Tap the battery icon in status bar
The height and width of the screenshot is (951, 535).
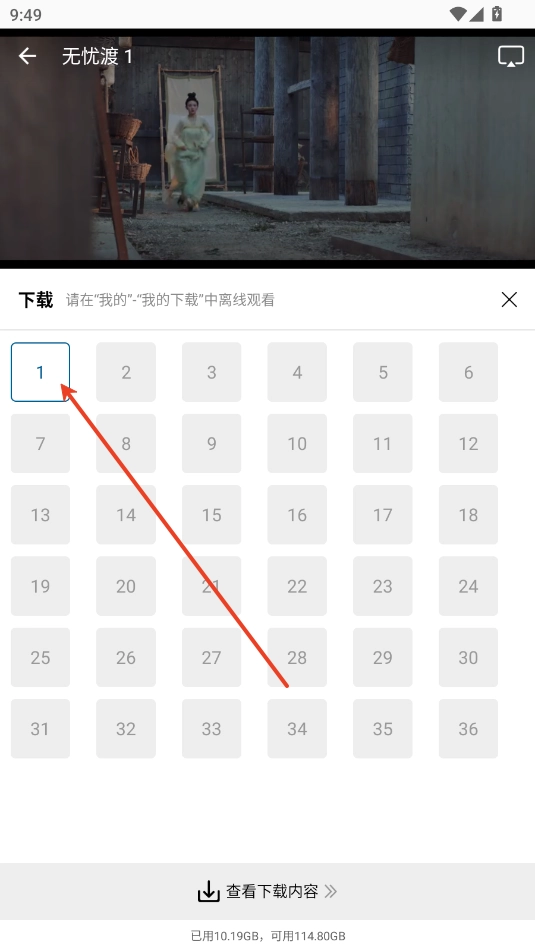click(497, 13)
